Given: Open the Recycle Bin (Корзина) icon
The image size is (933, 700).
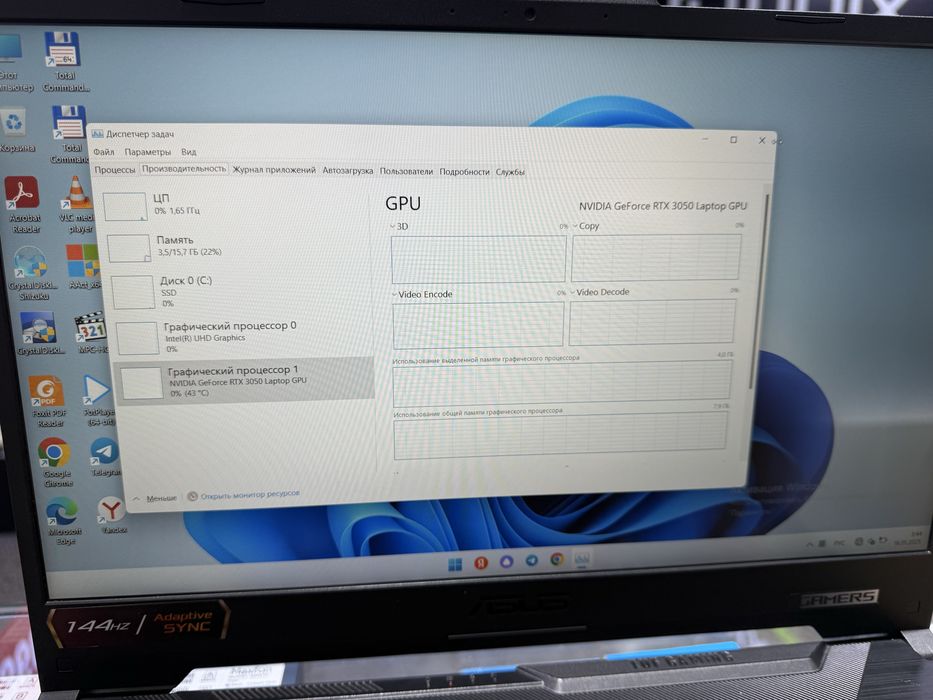Looking at the screenshot, I should click(x=15, y=130).
